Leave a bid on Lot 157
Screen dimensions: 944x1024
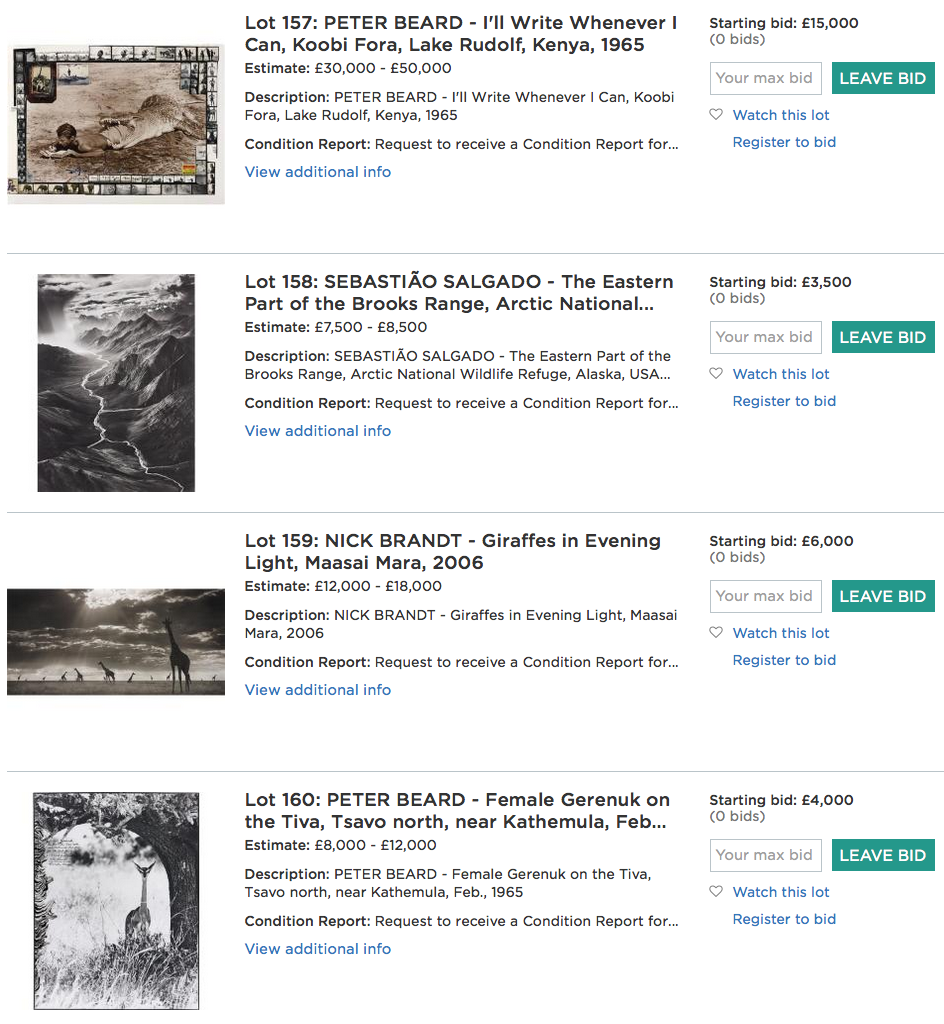(883, 78)
